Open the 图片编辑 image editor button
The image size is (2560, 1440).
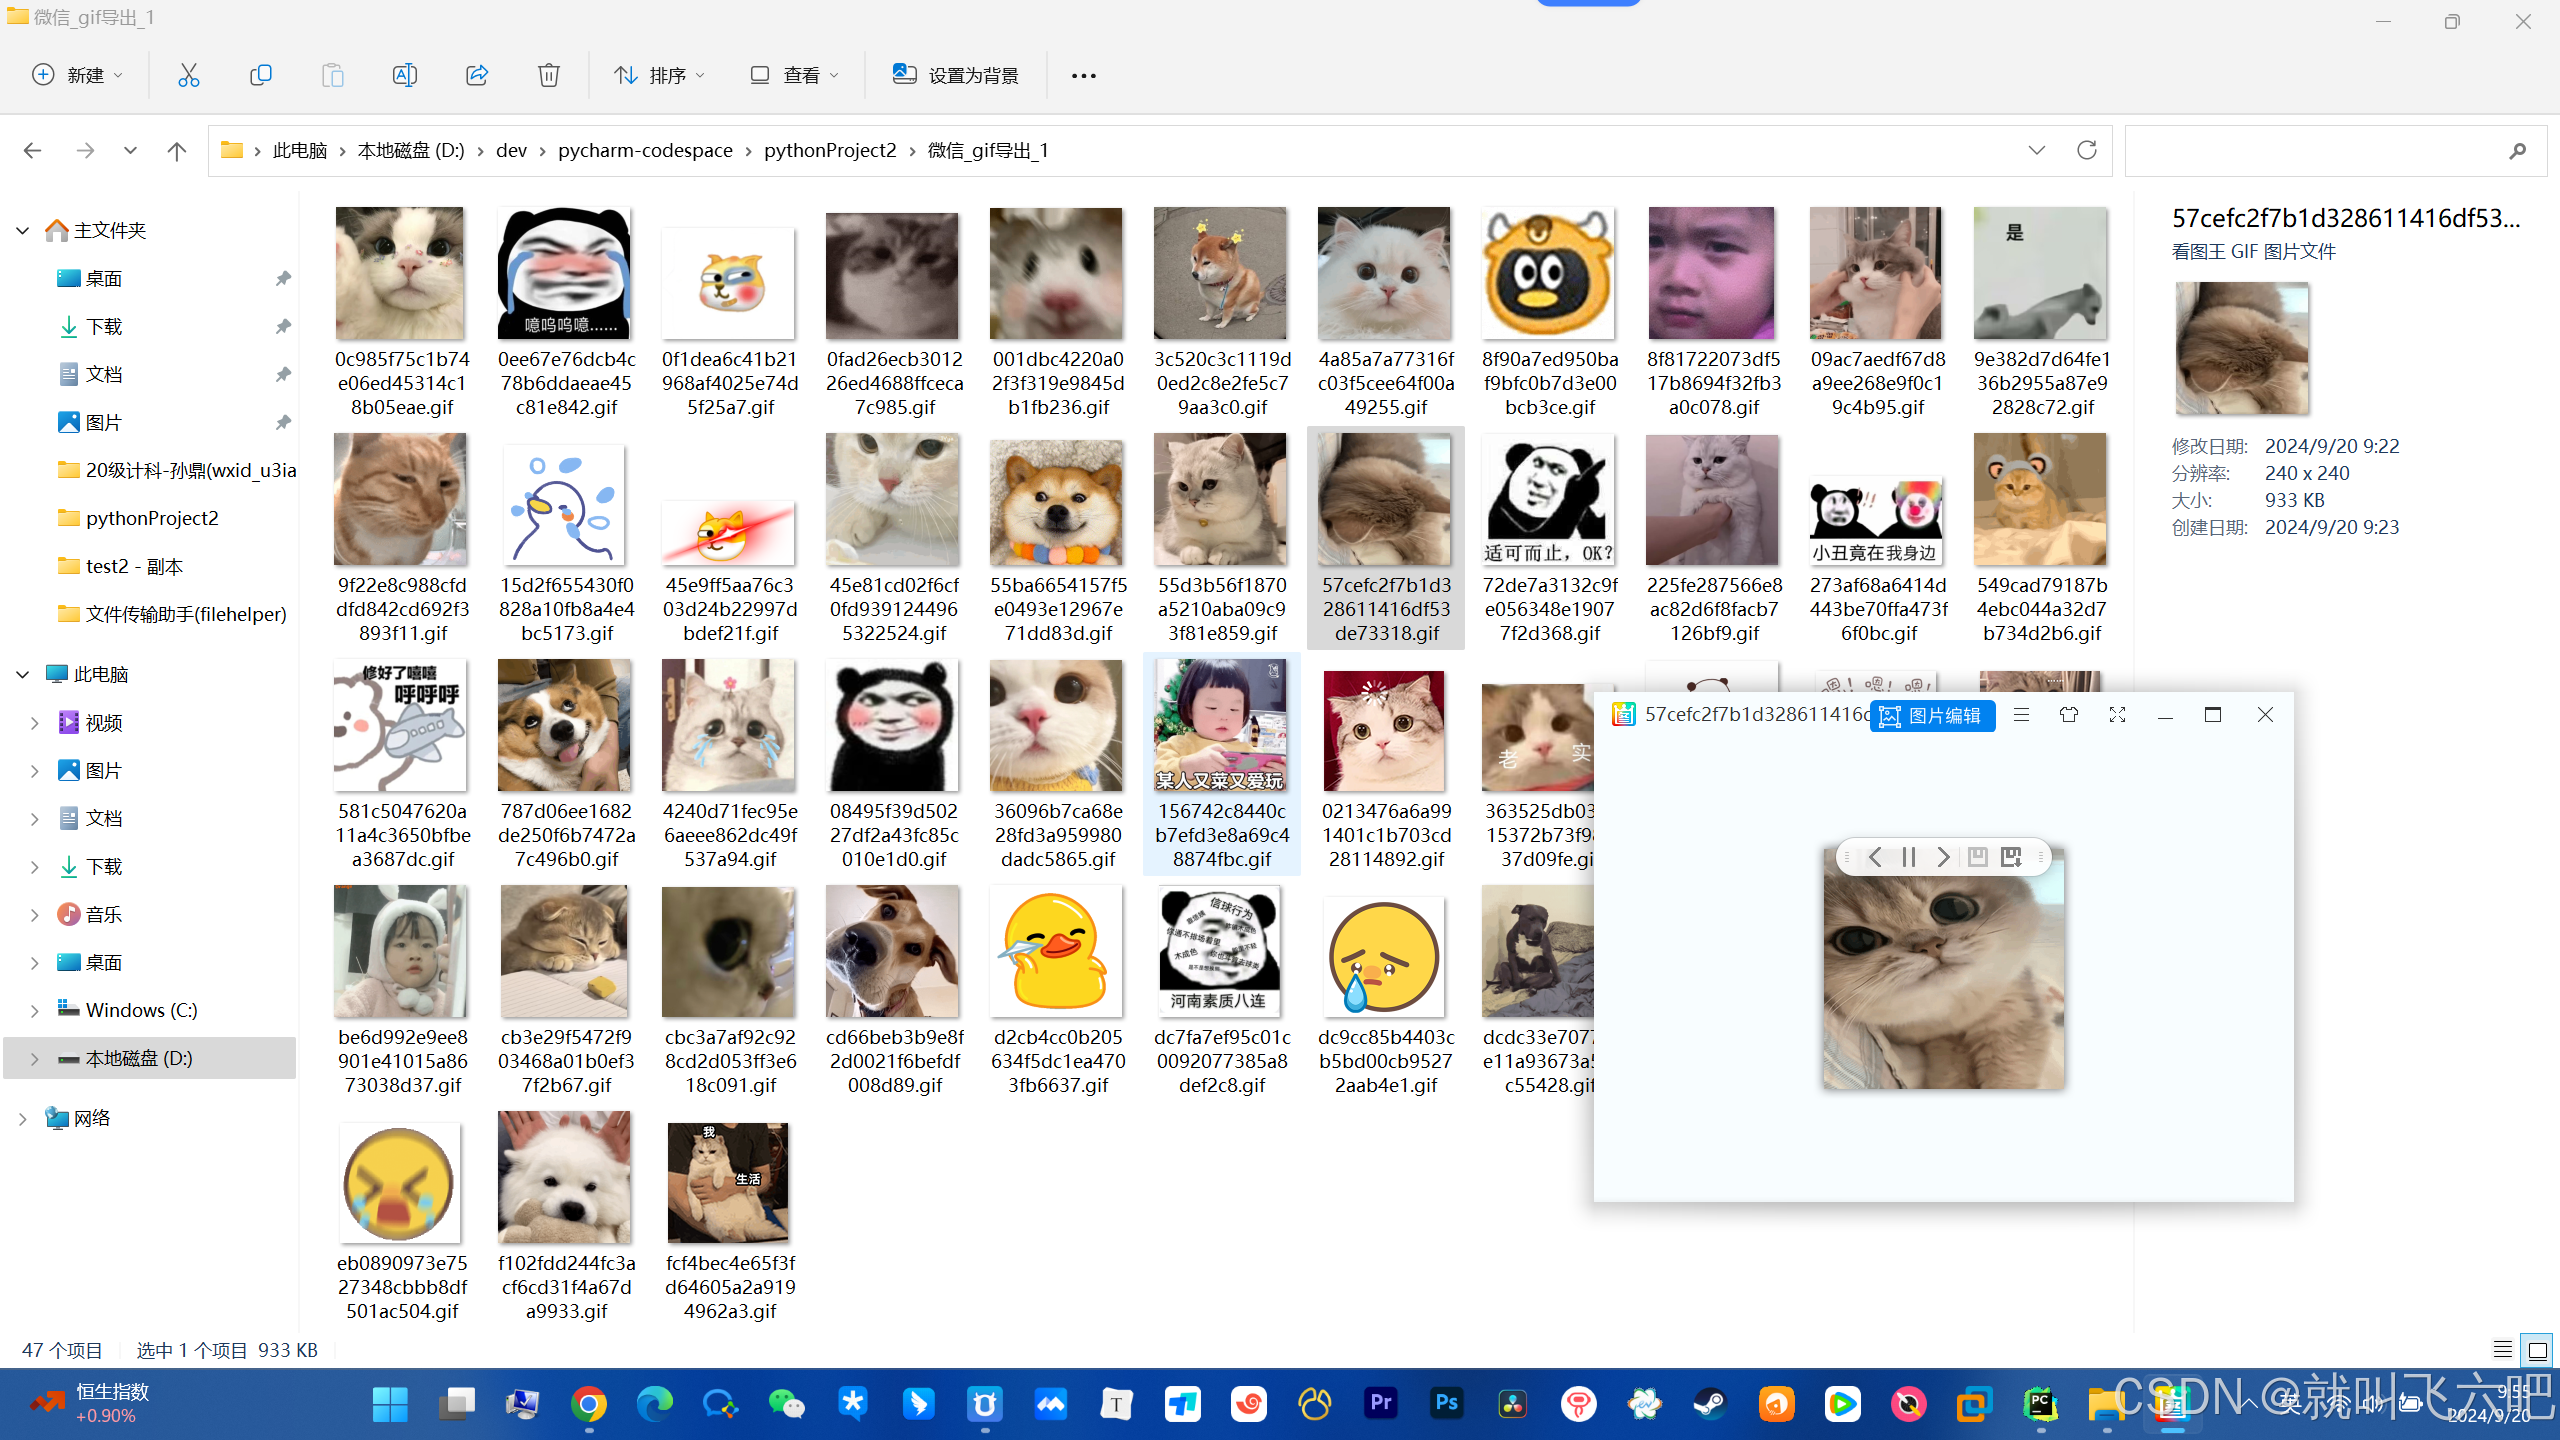coord(1932,715)
